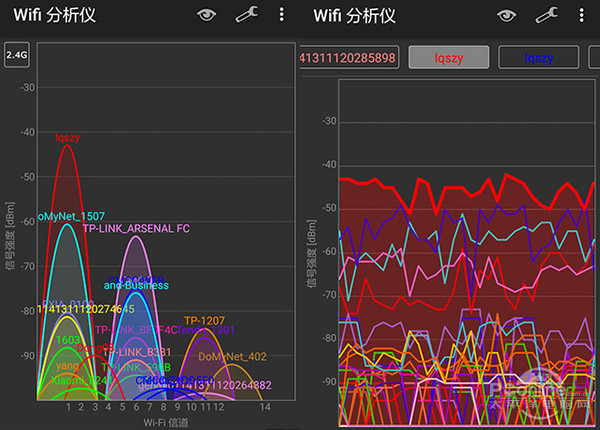Tap the eye view icon in right screen

[x=507, y=16]
